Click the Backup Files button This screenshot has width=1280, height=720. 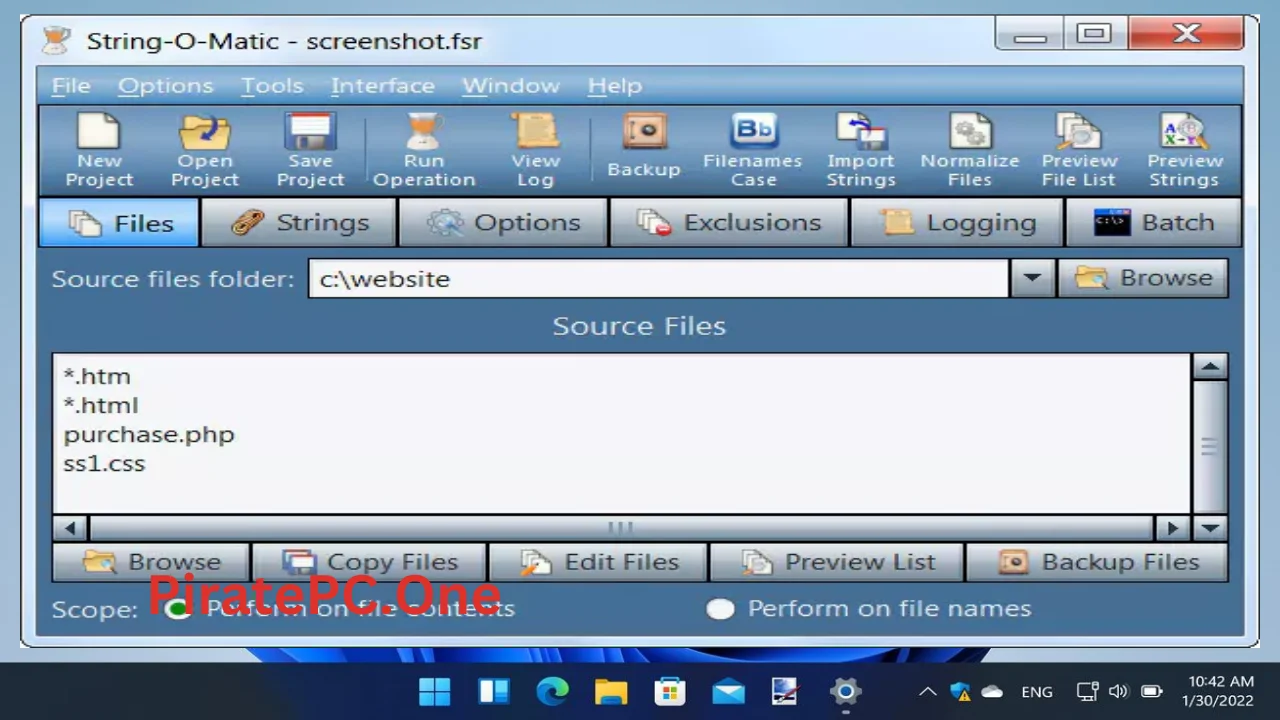(1097, 562)
